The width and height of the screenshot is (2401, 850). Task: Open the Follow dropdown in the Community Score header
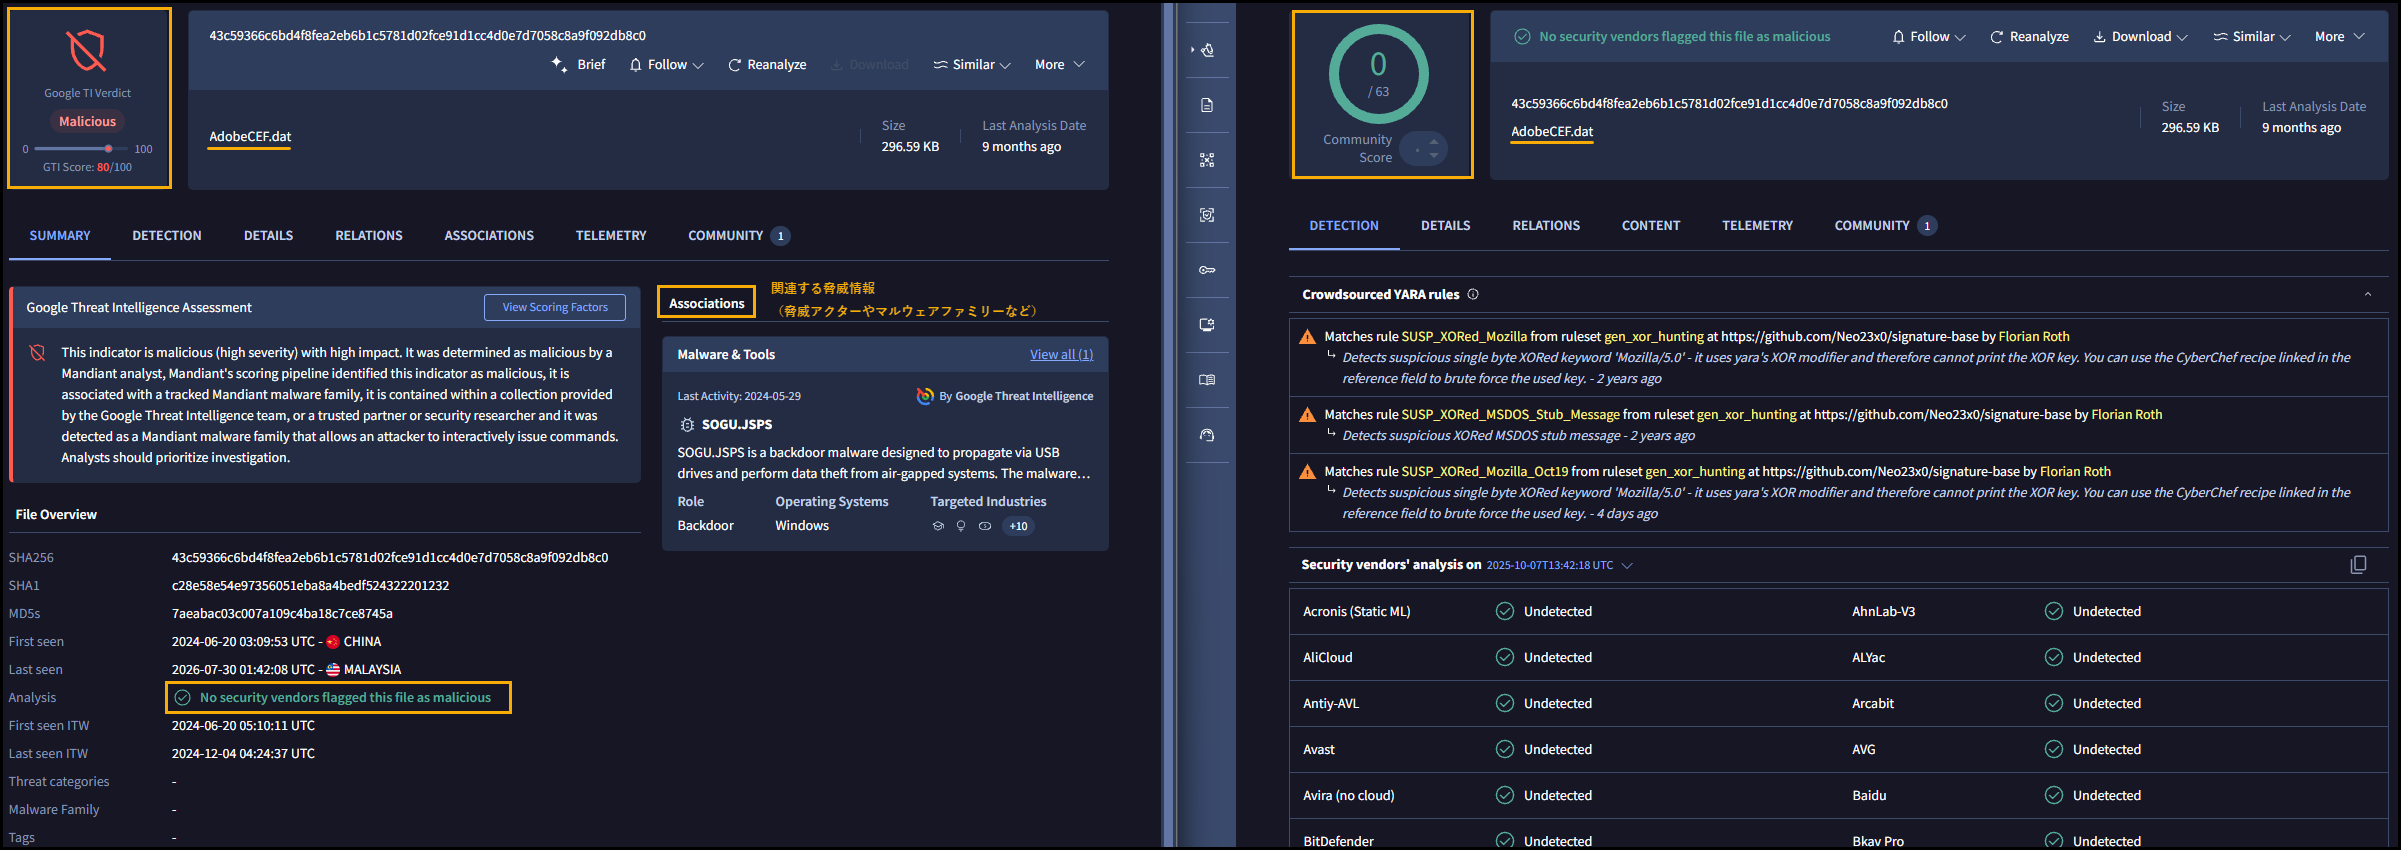1929,37
